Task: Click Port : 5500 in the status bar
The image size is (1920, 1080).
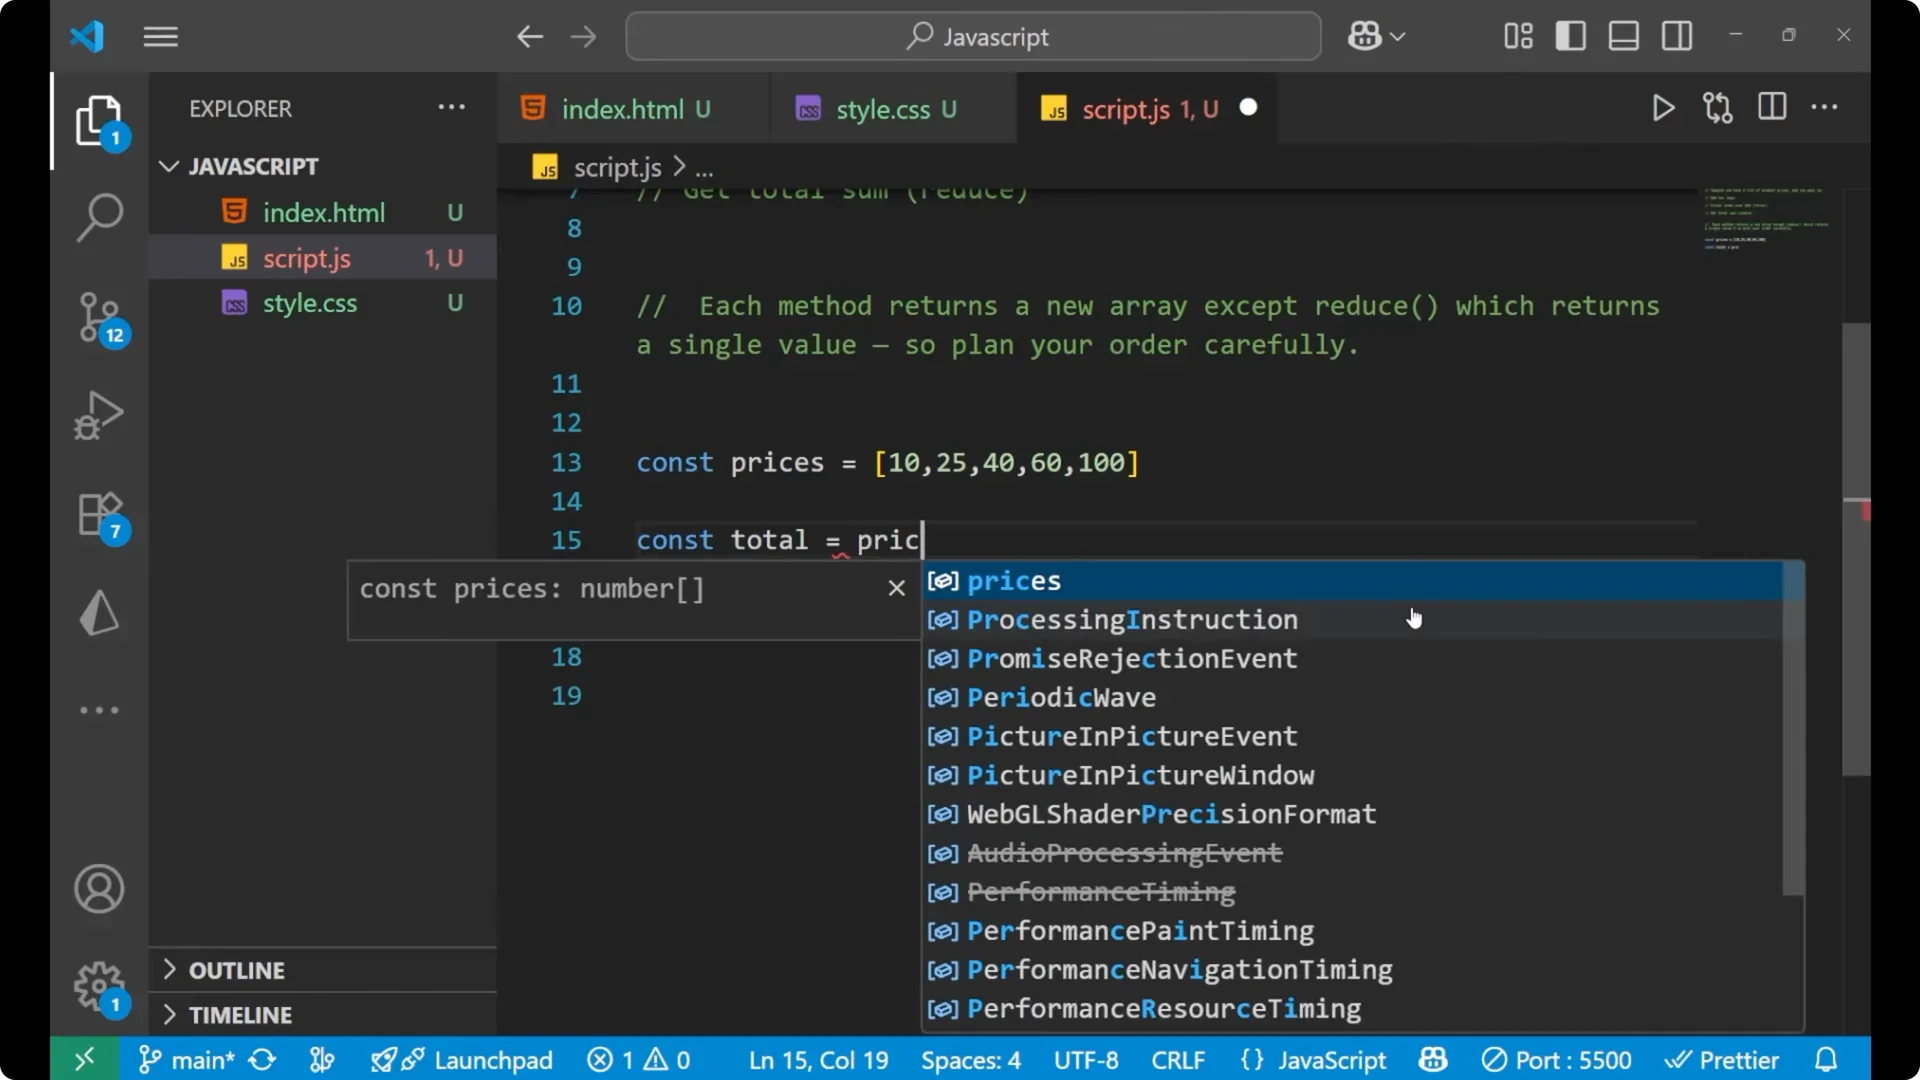Action: [1556, 1059]
